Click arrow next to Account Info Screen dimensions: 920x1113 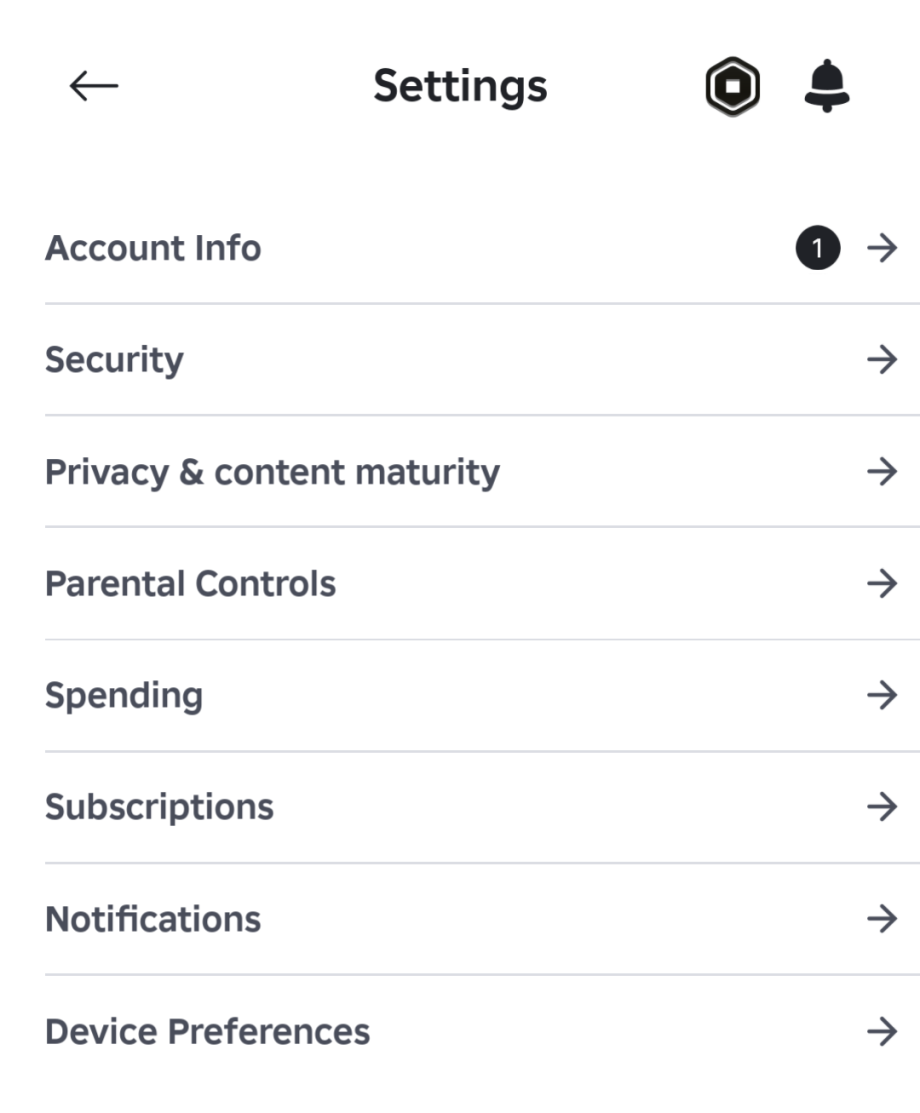(882, 248)
